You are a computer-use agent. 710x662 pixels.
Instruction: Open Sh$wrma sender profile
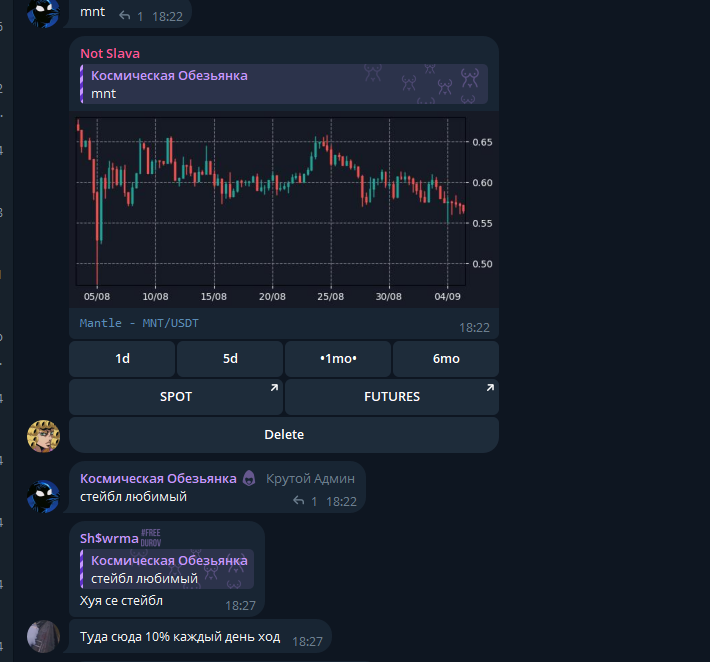[x=109, y=538]
